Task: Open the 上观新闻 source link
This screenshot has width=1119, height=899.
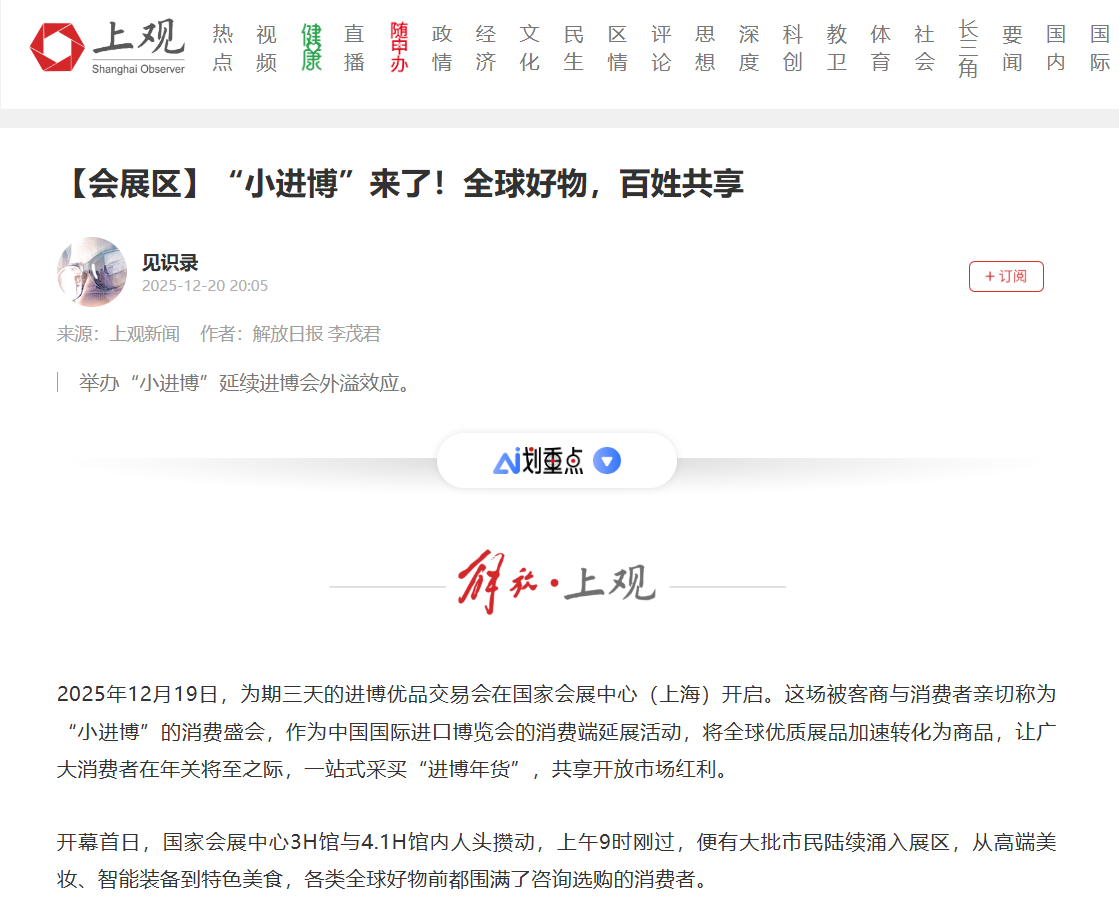Action: coord(145,334)
